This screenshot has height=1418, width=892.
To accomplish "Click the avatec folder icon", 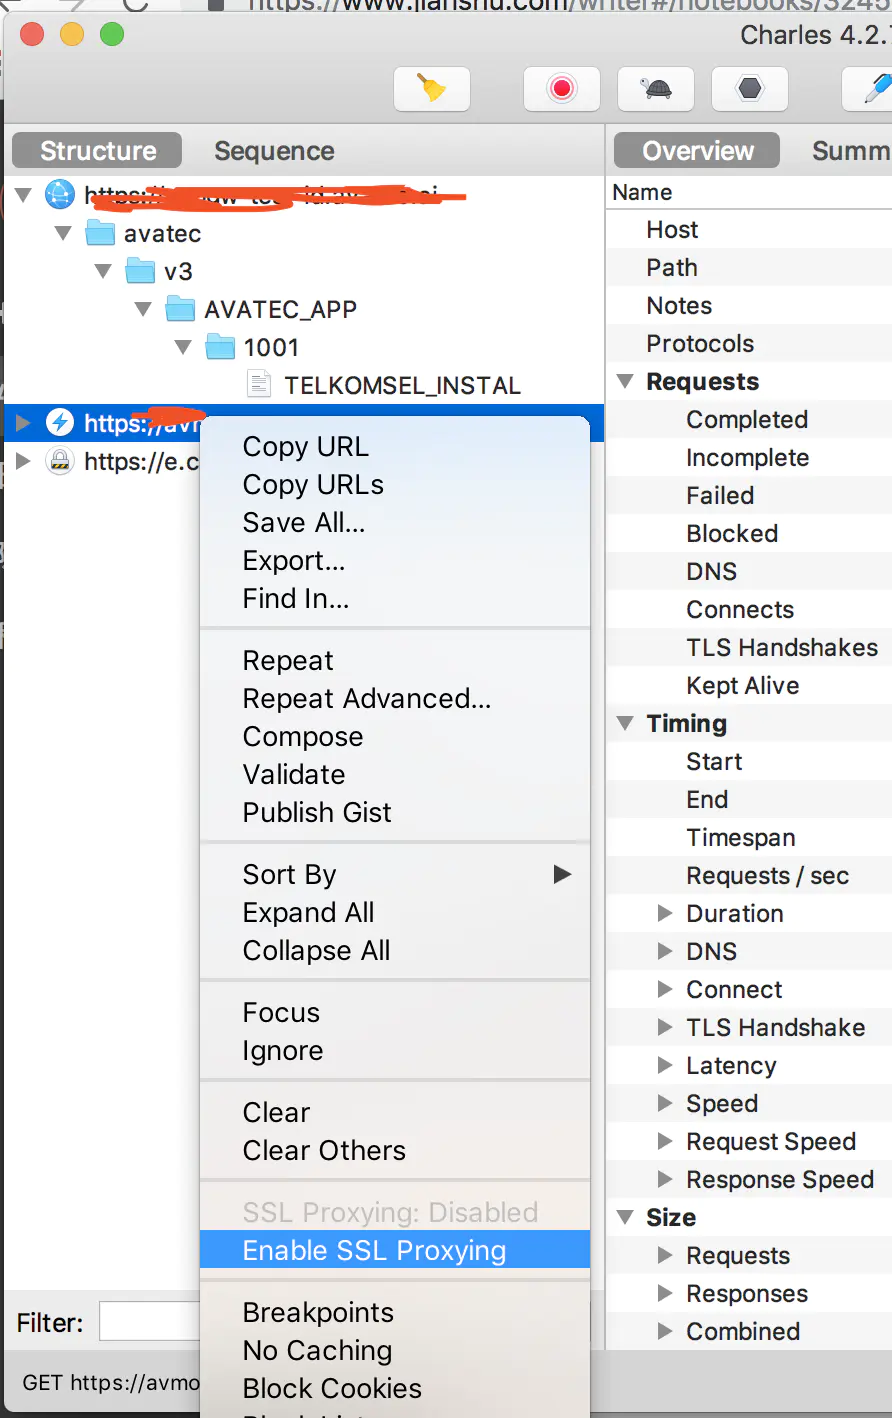I will click(x=100, y=233).
